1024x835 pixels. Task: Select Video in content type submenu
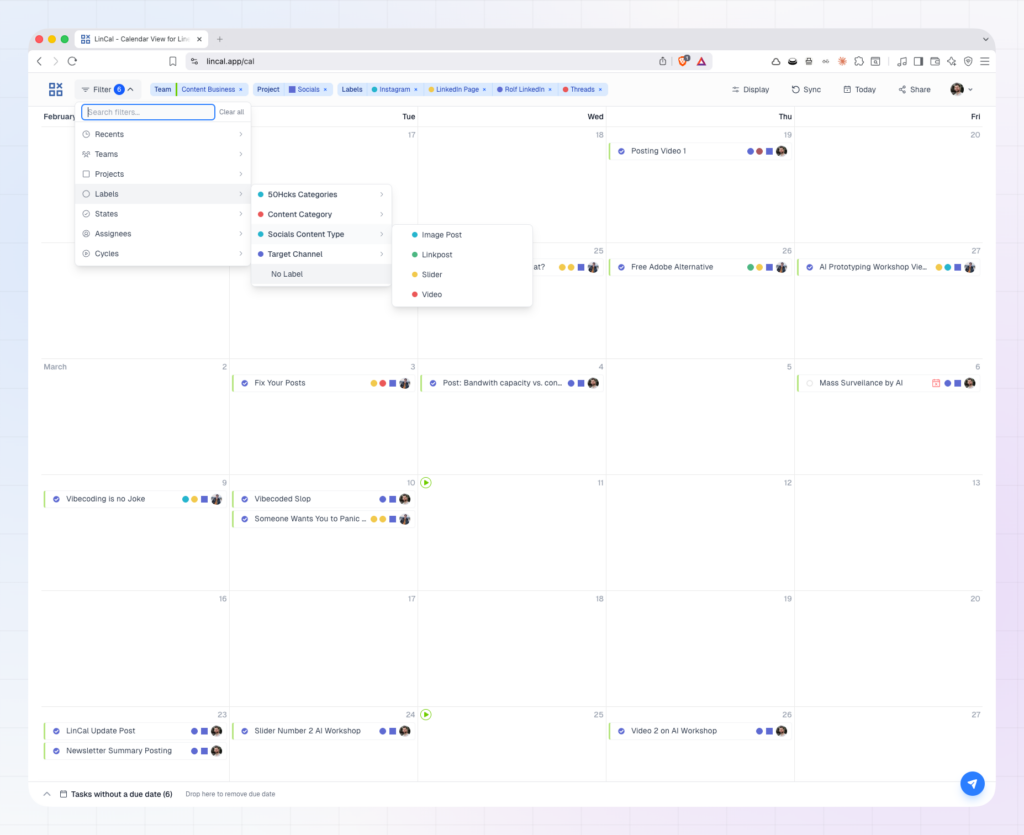[431, 295]
